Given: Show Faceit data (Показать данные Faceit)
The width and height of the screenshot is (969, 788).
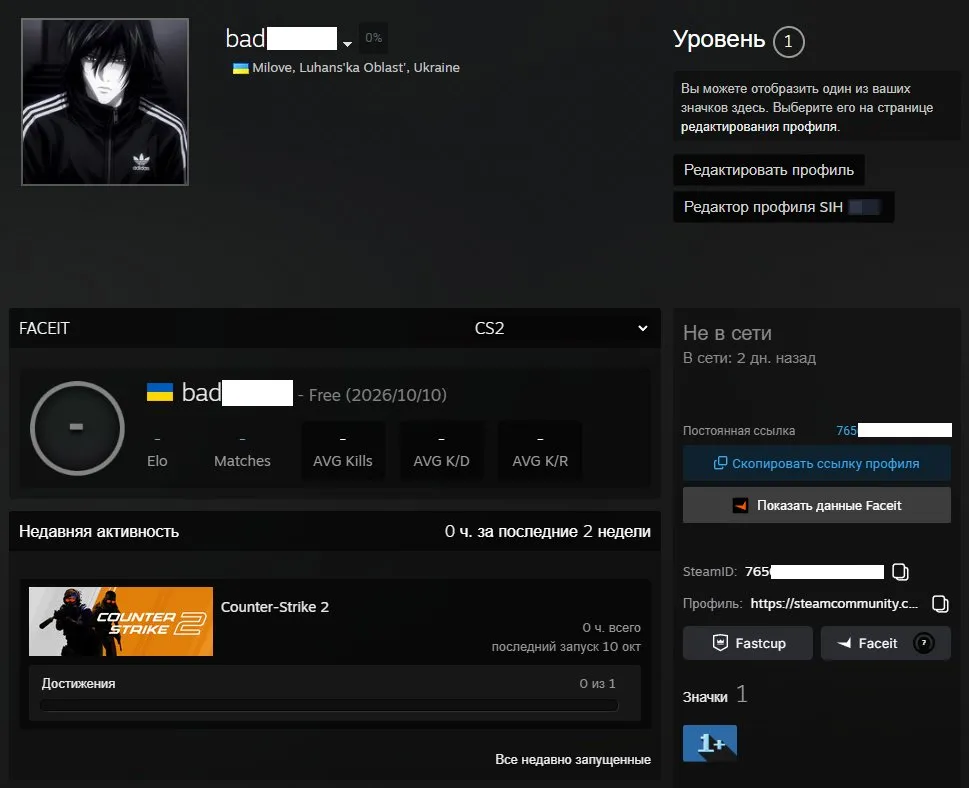Looking at the screenshot, I should [816, 506].
